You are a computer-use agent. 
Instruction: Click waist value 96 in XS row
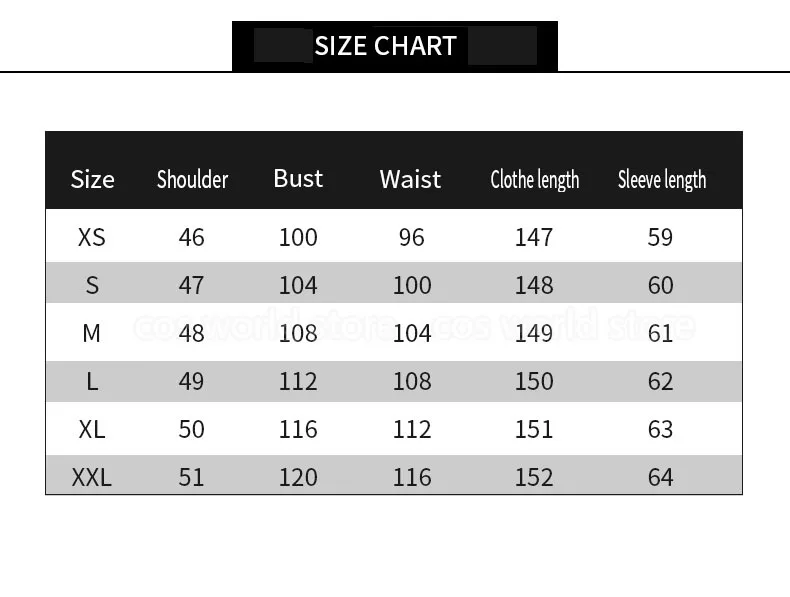point(411,237)
